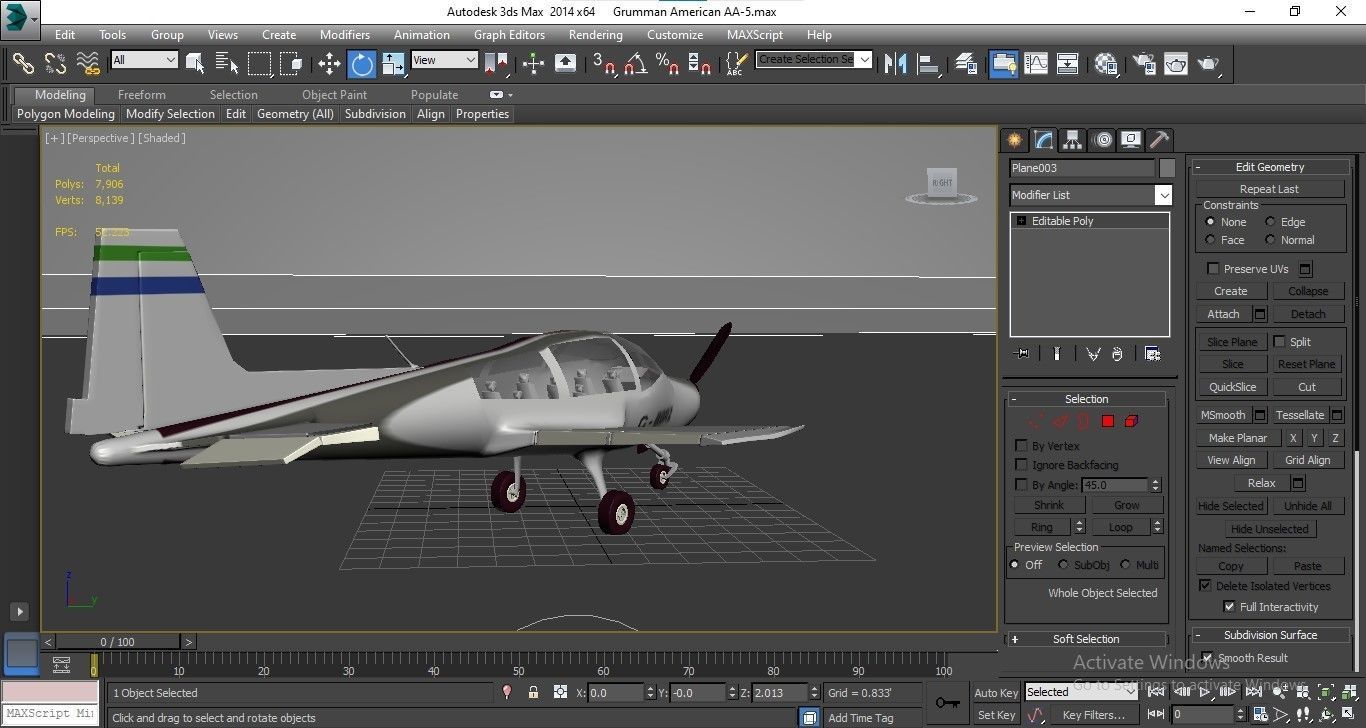Click the Align tool icon
1366x728 pixels.
929,63
